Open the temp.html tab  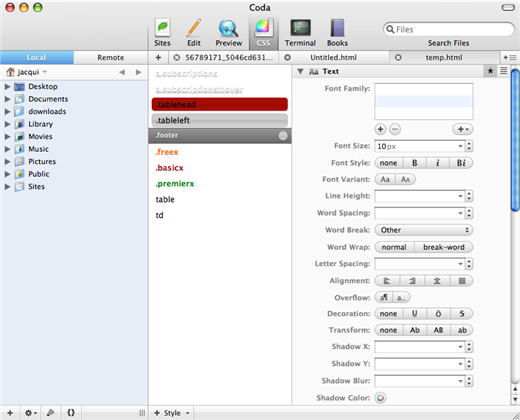click(444, 58)
